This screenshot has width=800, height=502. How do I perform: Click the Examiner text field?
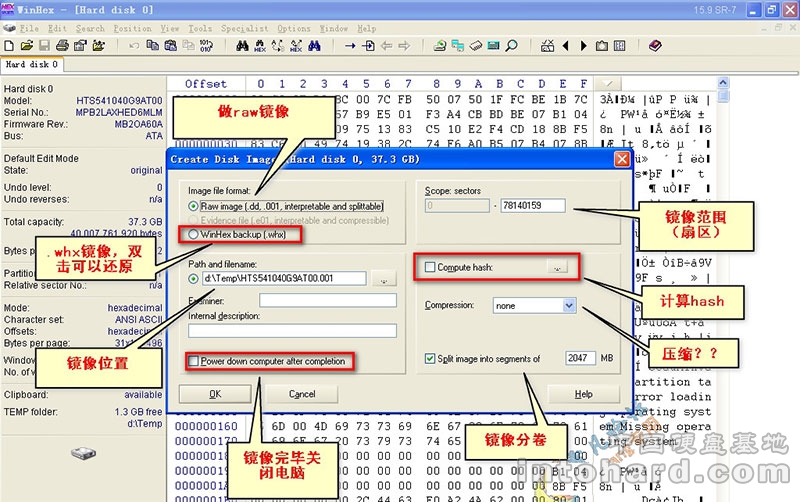pos(328,300)
